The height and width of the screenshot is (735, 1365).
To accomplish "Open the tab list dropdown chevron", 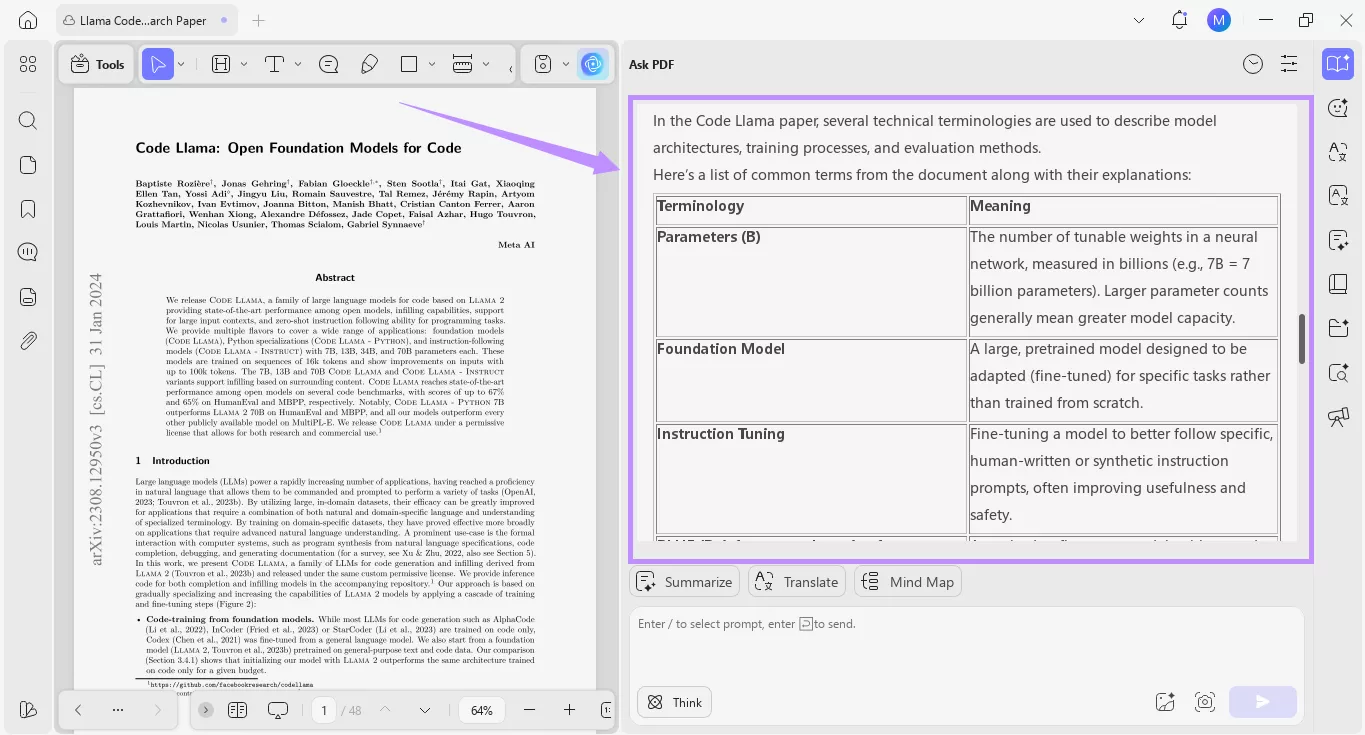I will 1139,20.
